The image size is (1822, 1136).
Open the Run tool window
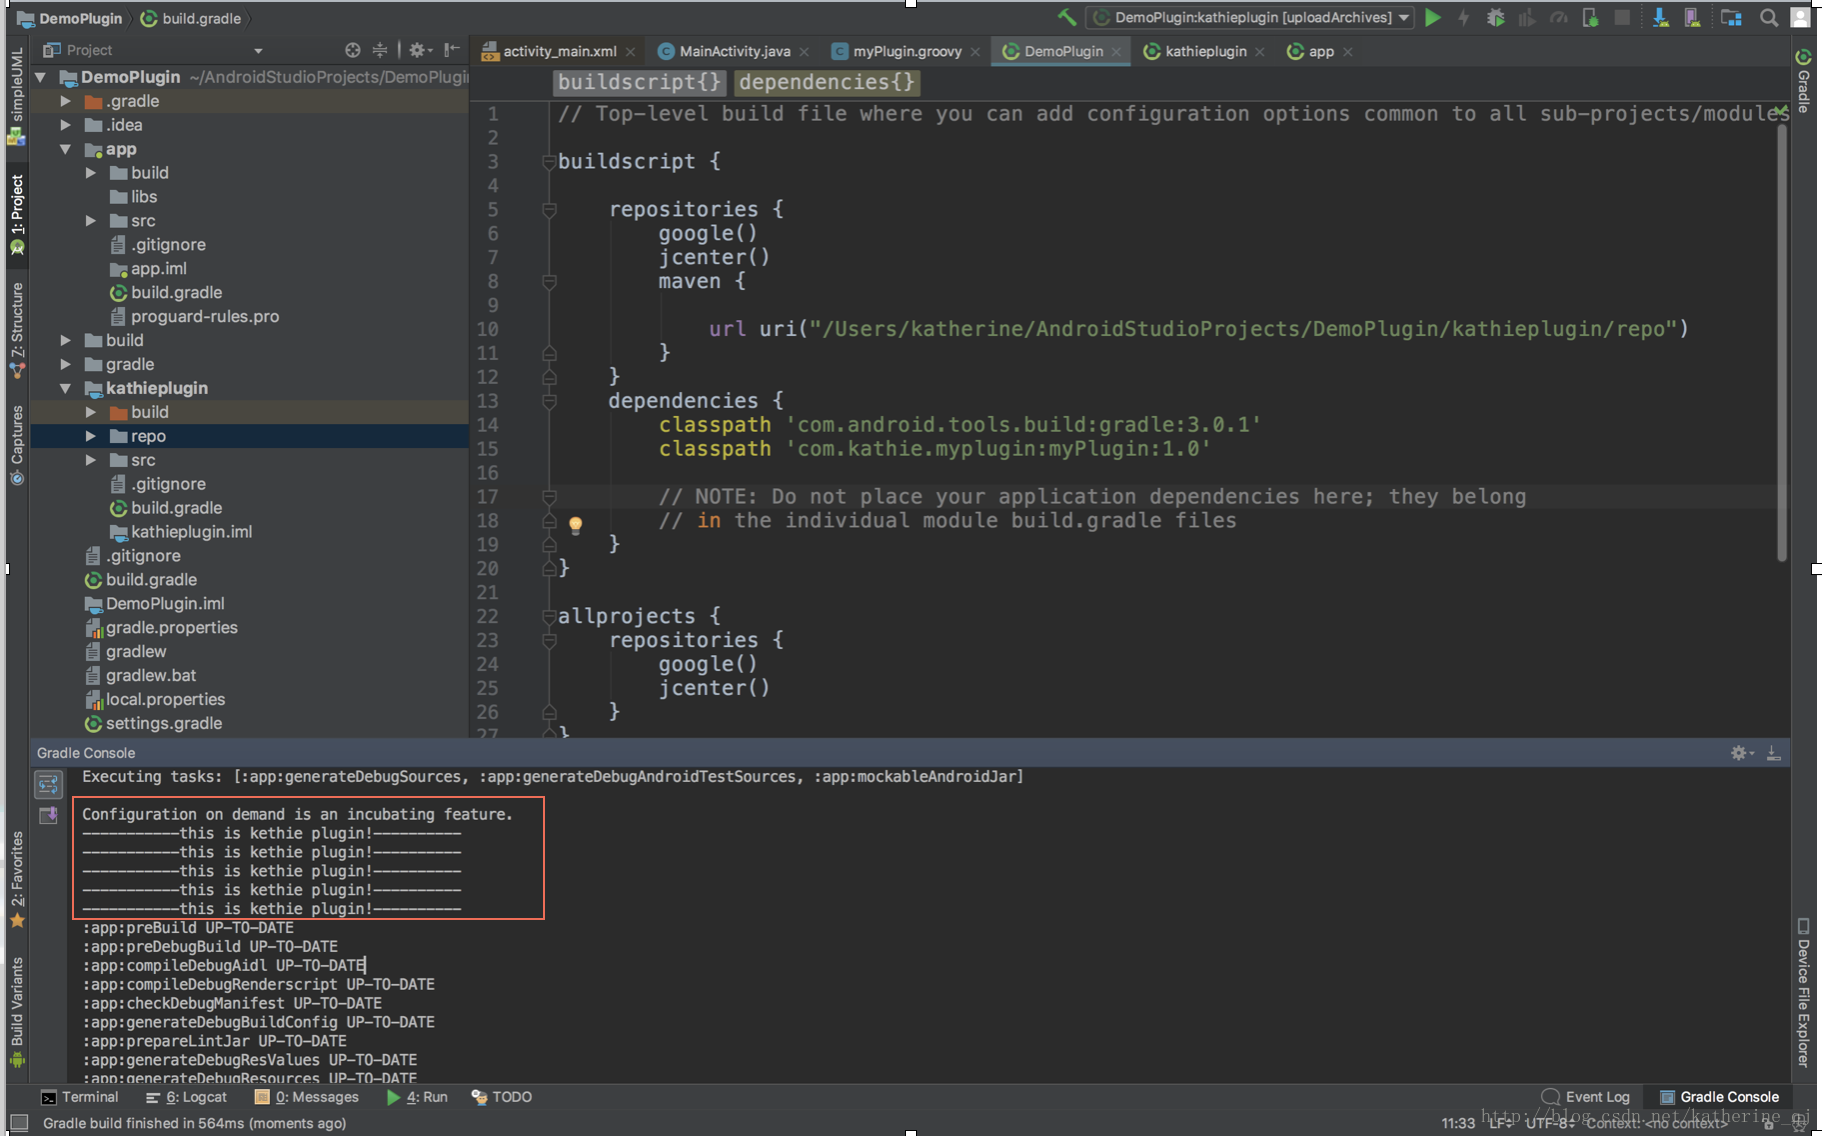[417, 1097]
